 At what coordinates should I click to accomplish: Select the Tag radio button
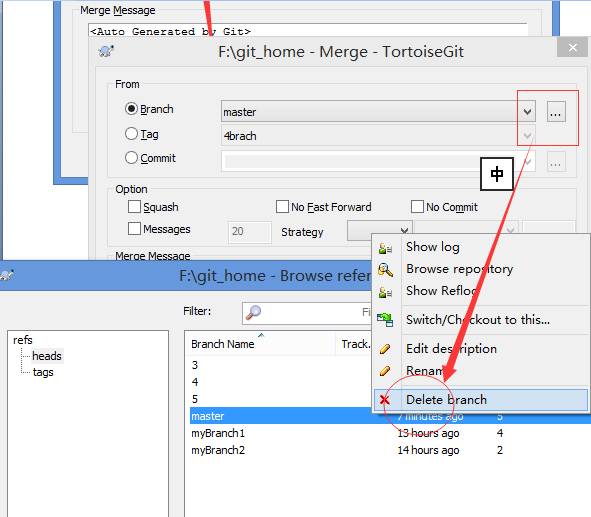131,133
